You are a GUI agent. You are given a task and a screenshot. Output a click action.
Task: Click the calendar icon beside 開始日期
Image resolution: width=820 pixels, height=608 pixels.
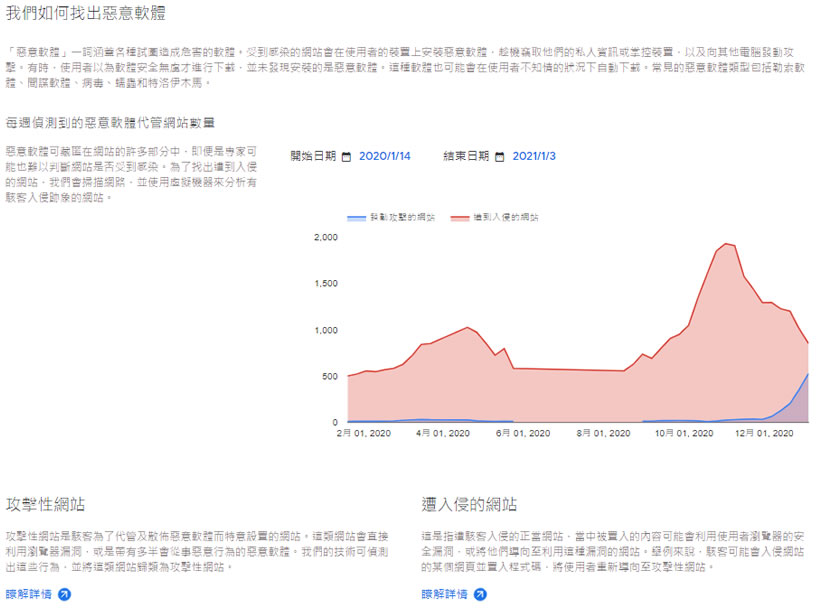pyautogui.click(x=346, y=157)
